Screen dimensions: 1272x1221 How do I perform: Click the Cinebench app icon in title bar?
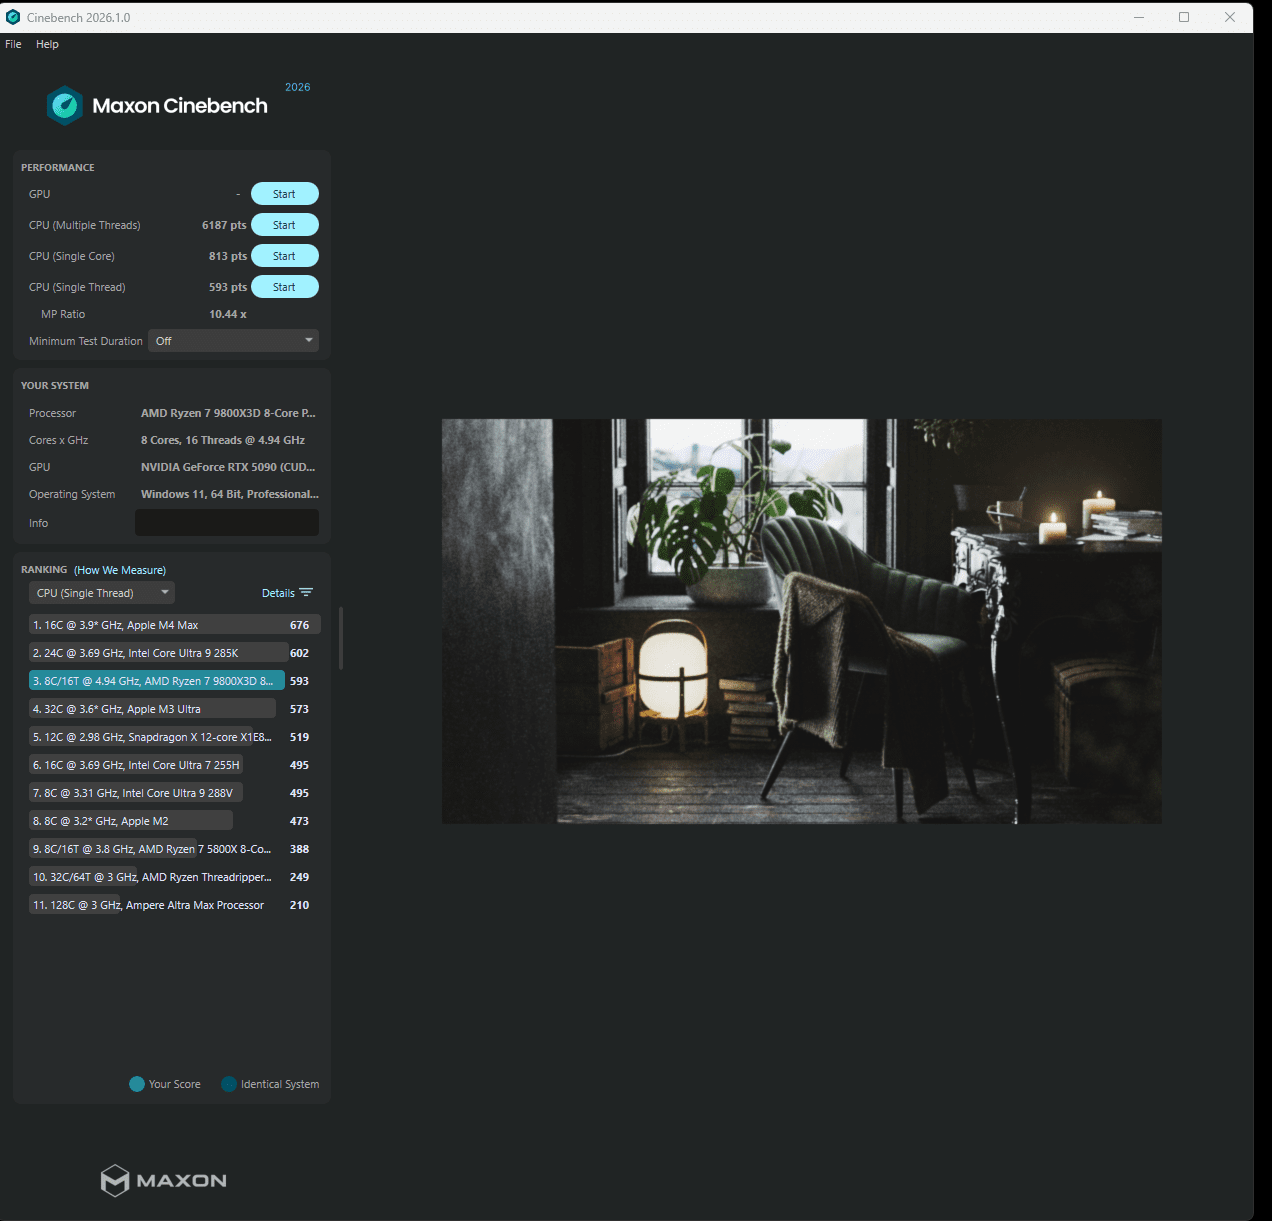[x=13, y=17]
